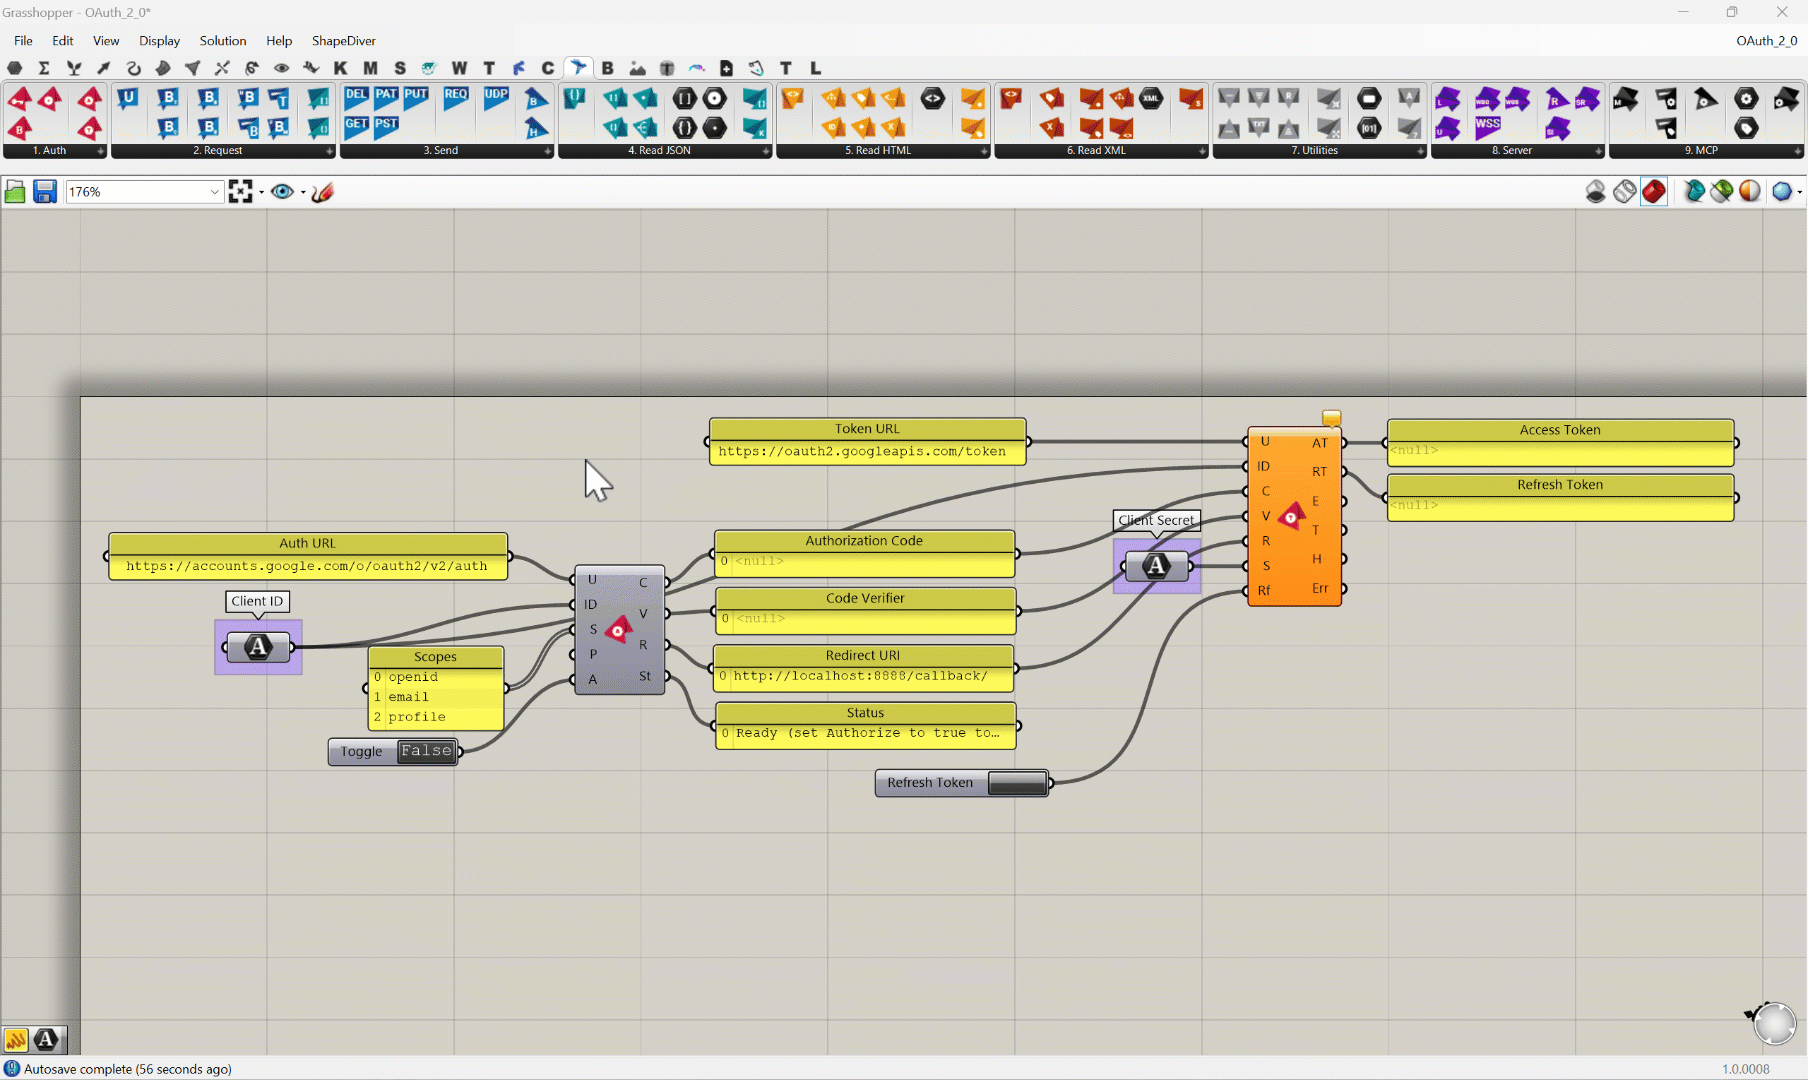
Task: Toggle the Authorize boolean from False
Action: click(426, 751)
